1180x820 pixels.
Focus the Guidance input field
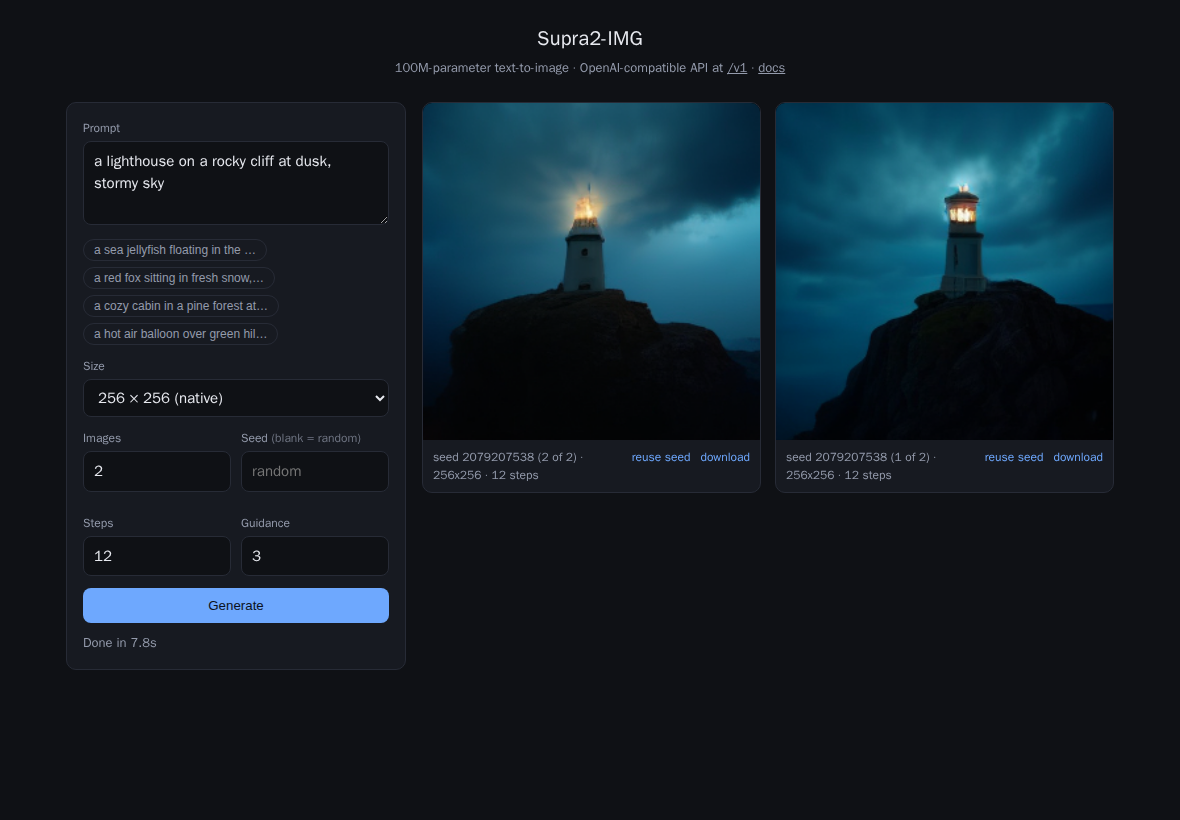point(315,556)
